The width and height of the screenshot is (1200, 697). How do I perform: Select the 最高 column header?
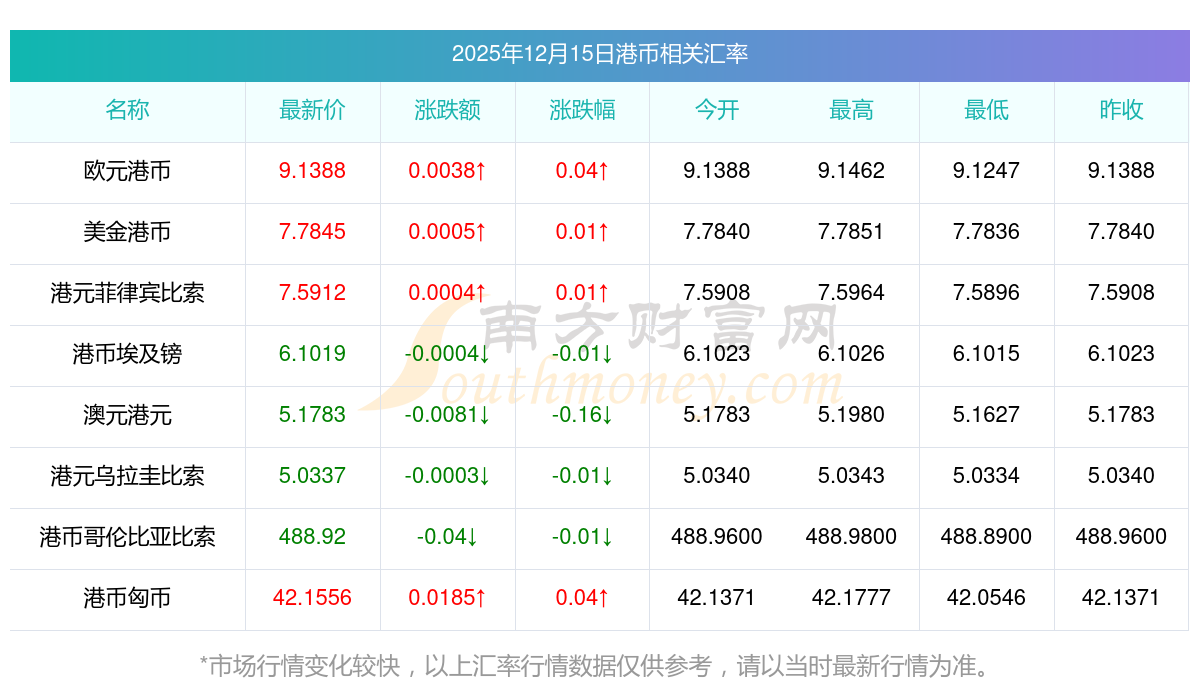click(851, 110)
